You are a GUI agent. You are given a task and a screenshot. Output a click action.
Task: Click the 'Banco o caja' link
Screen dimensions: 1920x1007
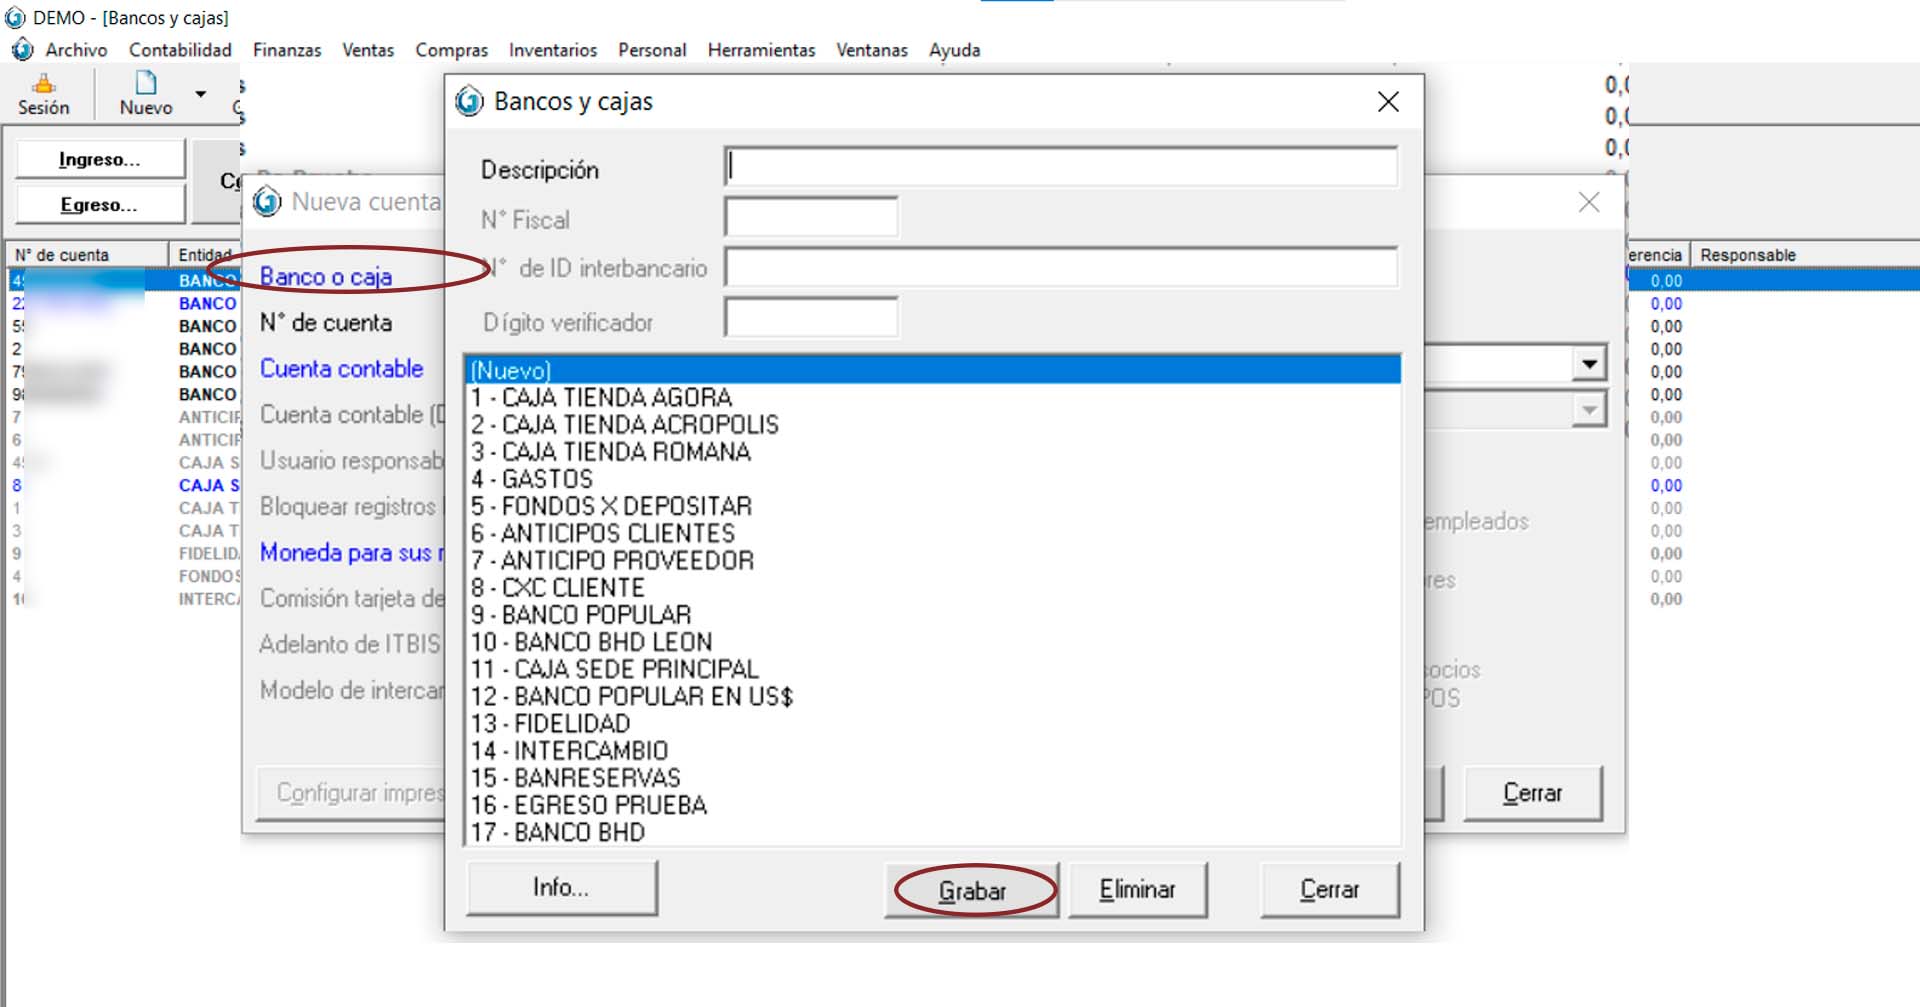tap(326, 277)
